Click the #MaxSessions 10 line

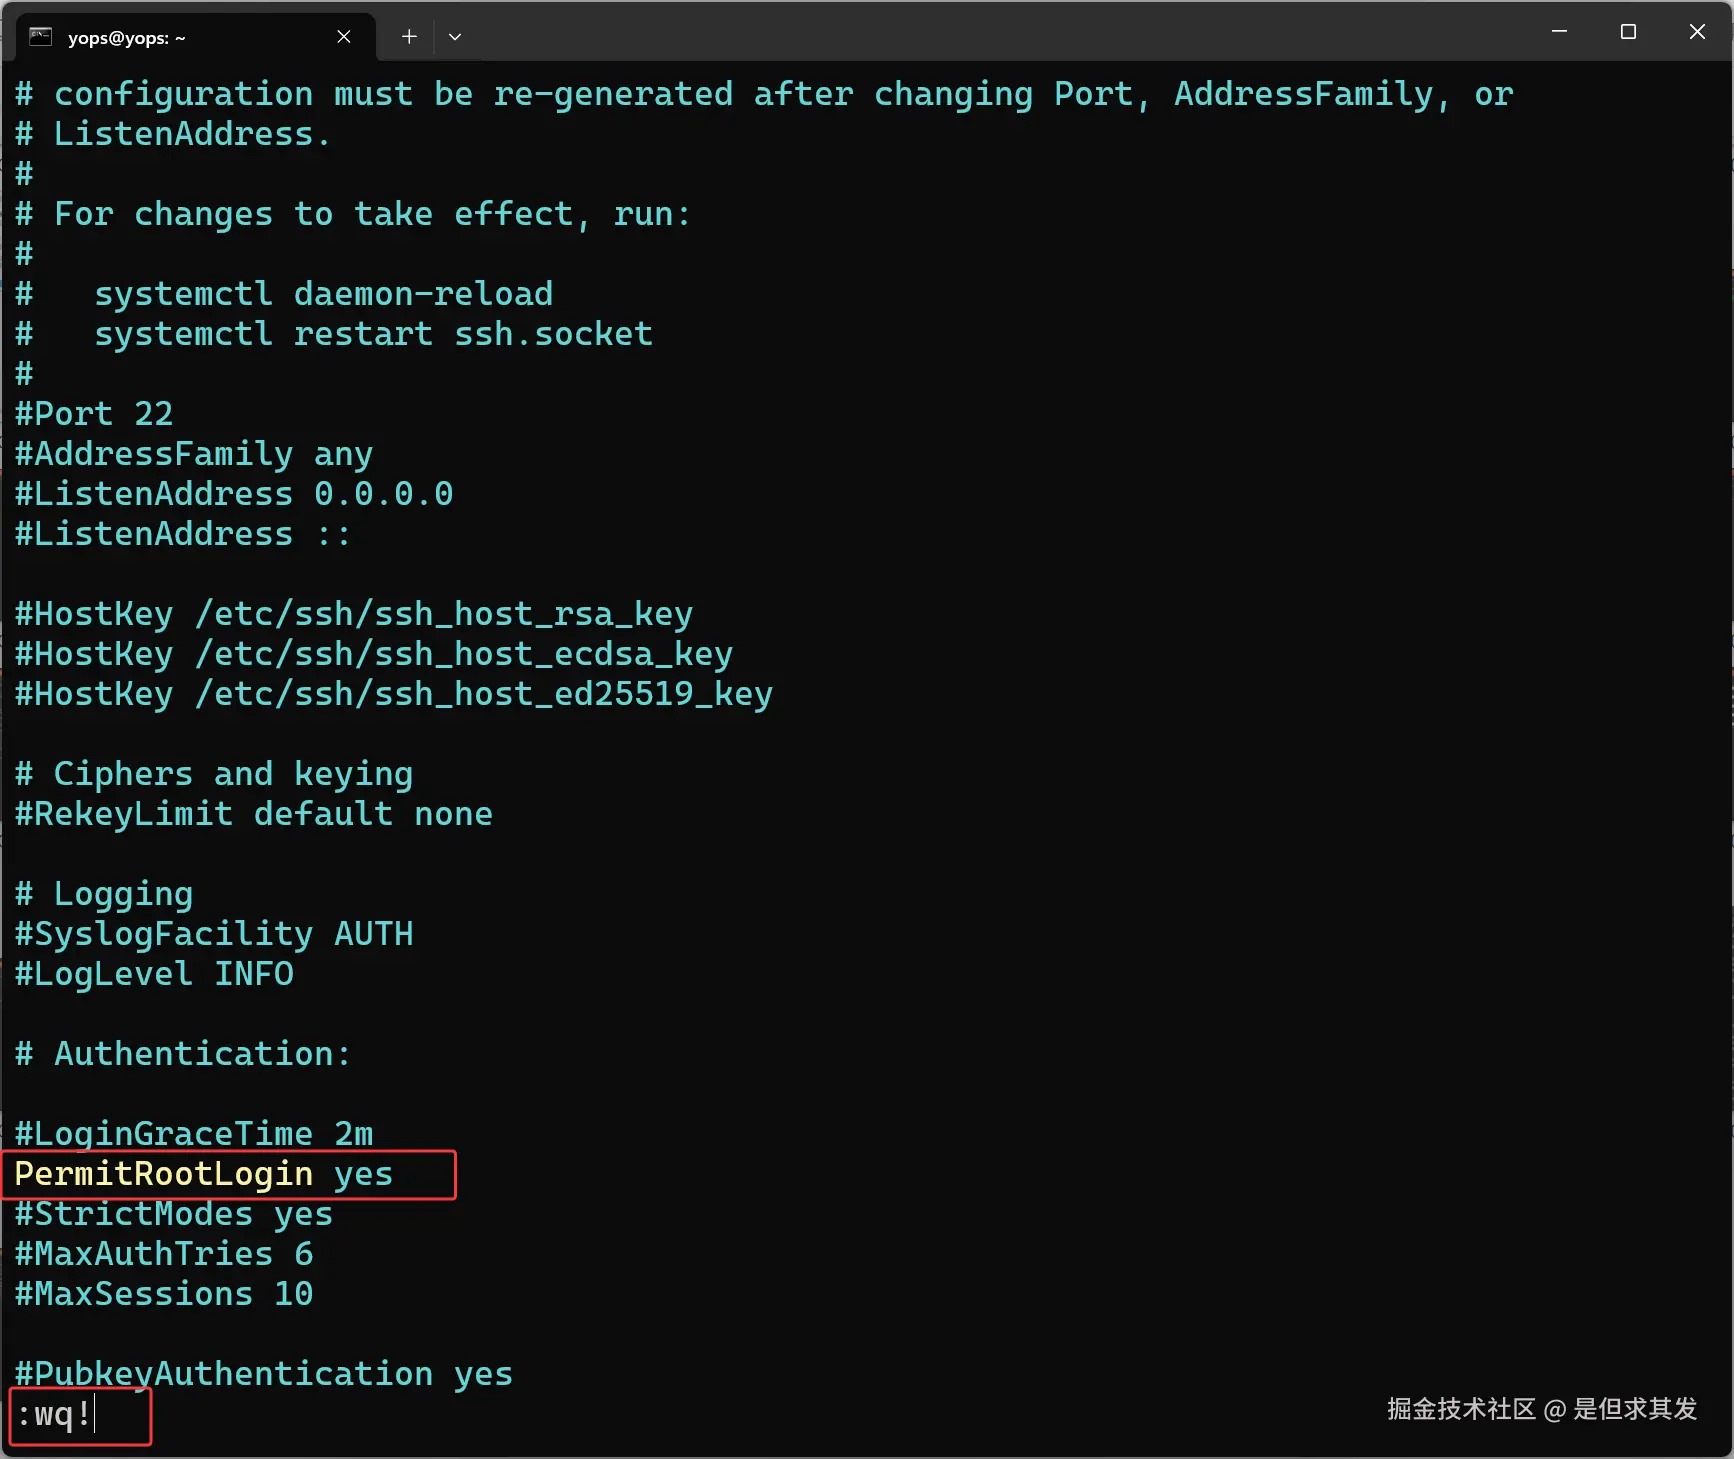[x=162, y=1293]
